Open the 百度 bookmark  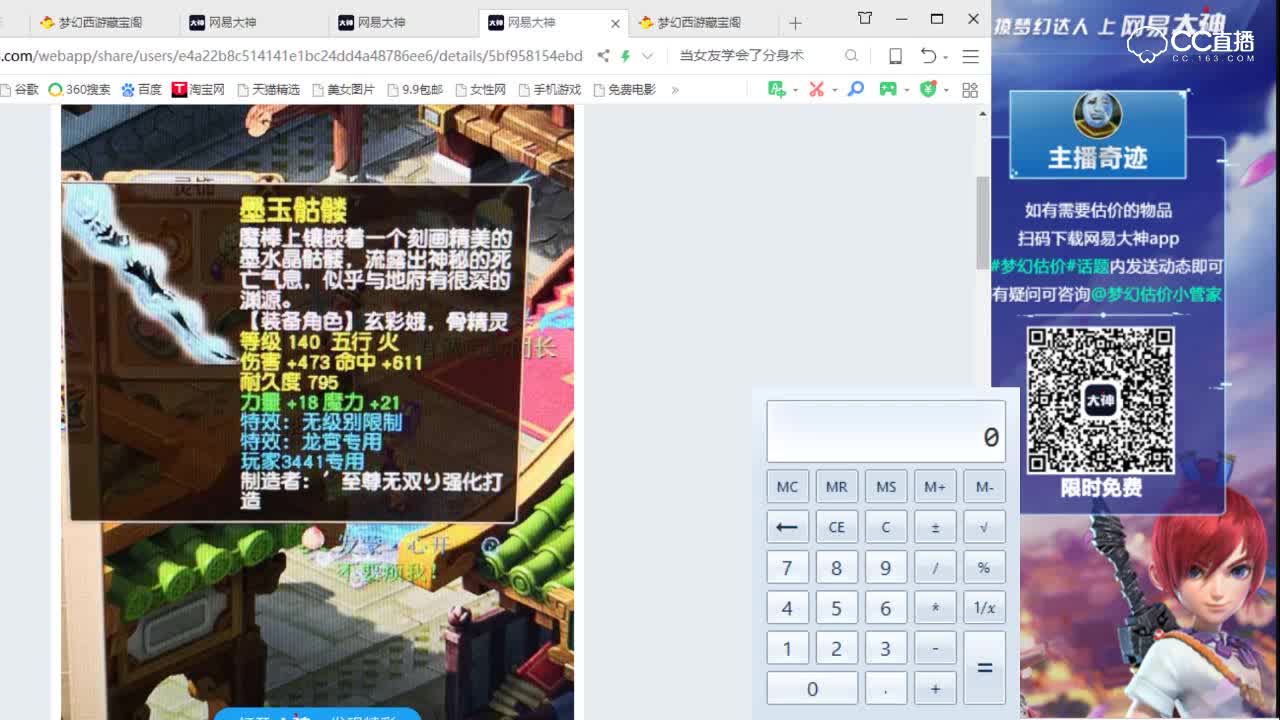[x=141, y=90]
